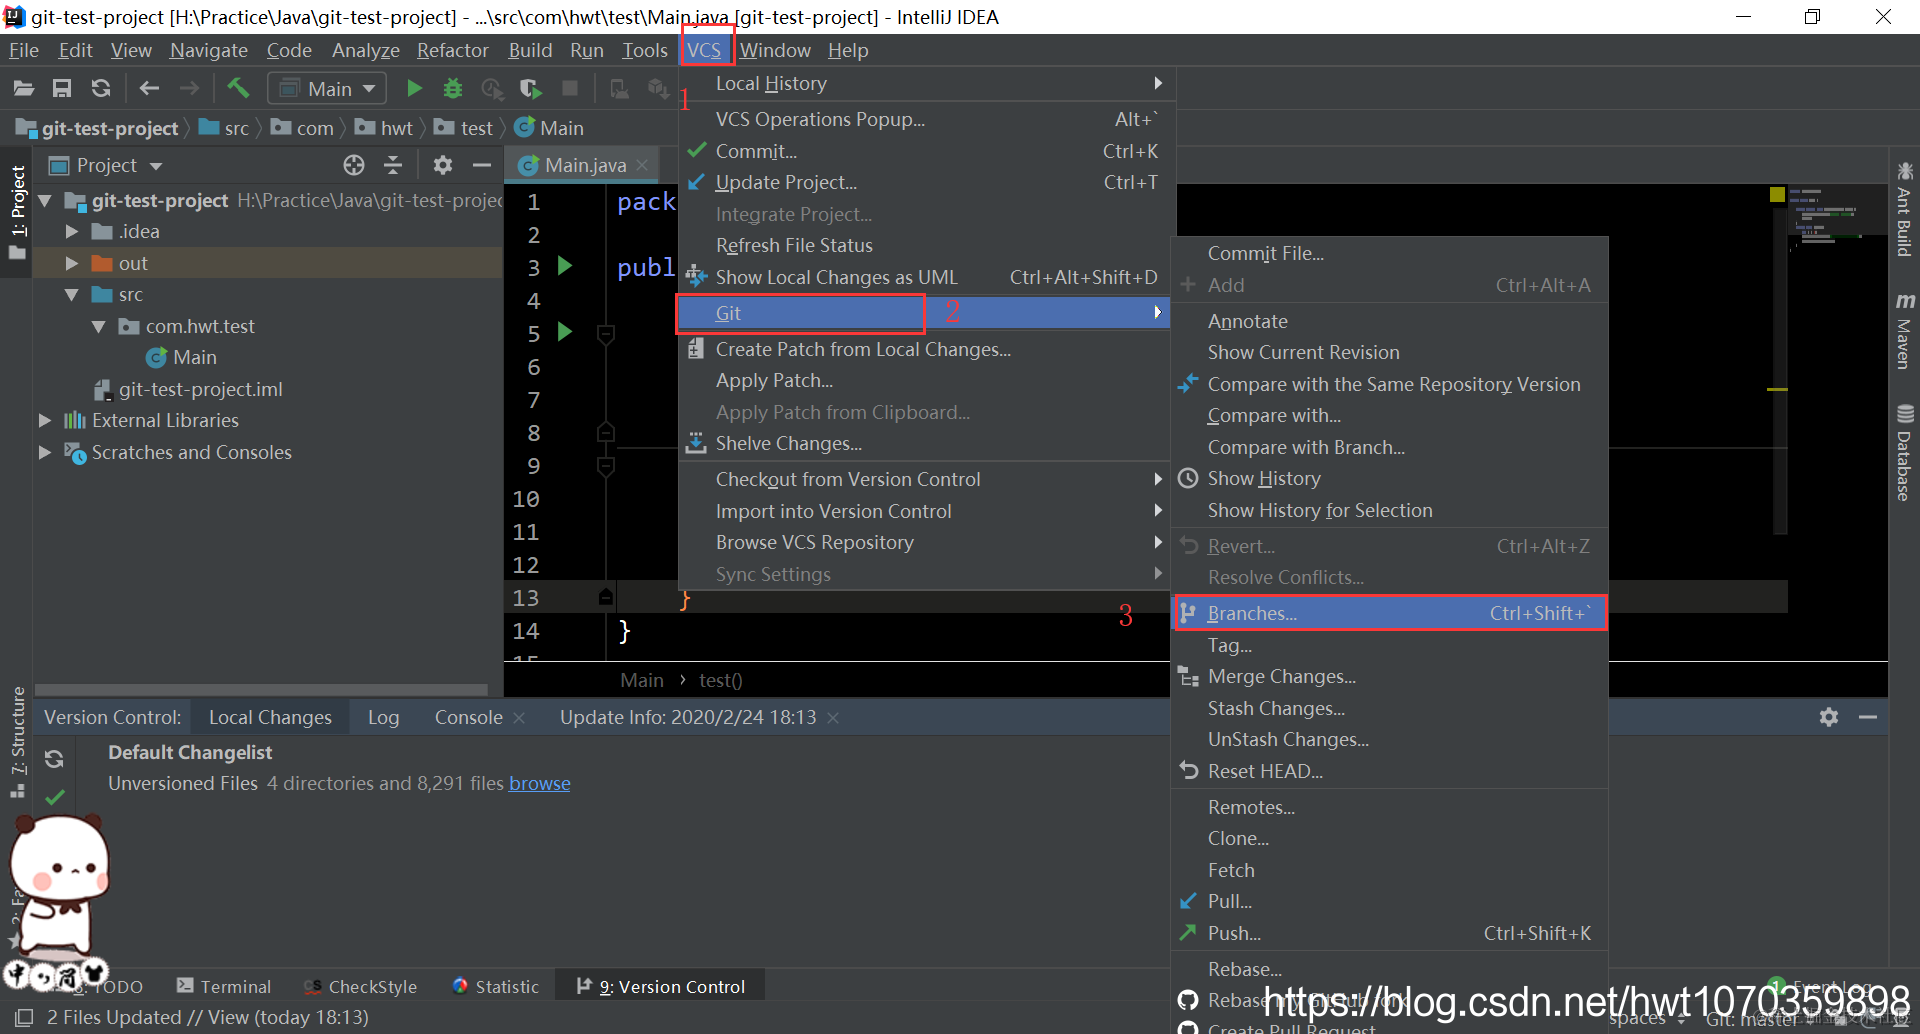Open the Main run configuration dropdown
This screenshot has width=1920, height=1034.
pyautogui.click(x=327, y=89)
